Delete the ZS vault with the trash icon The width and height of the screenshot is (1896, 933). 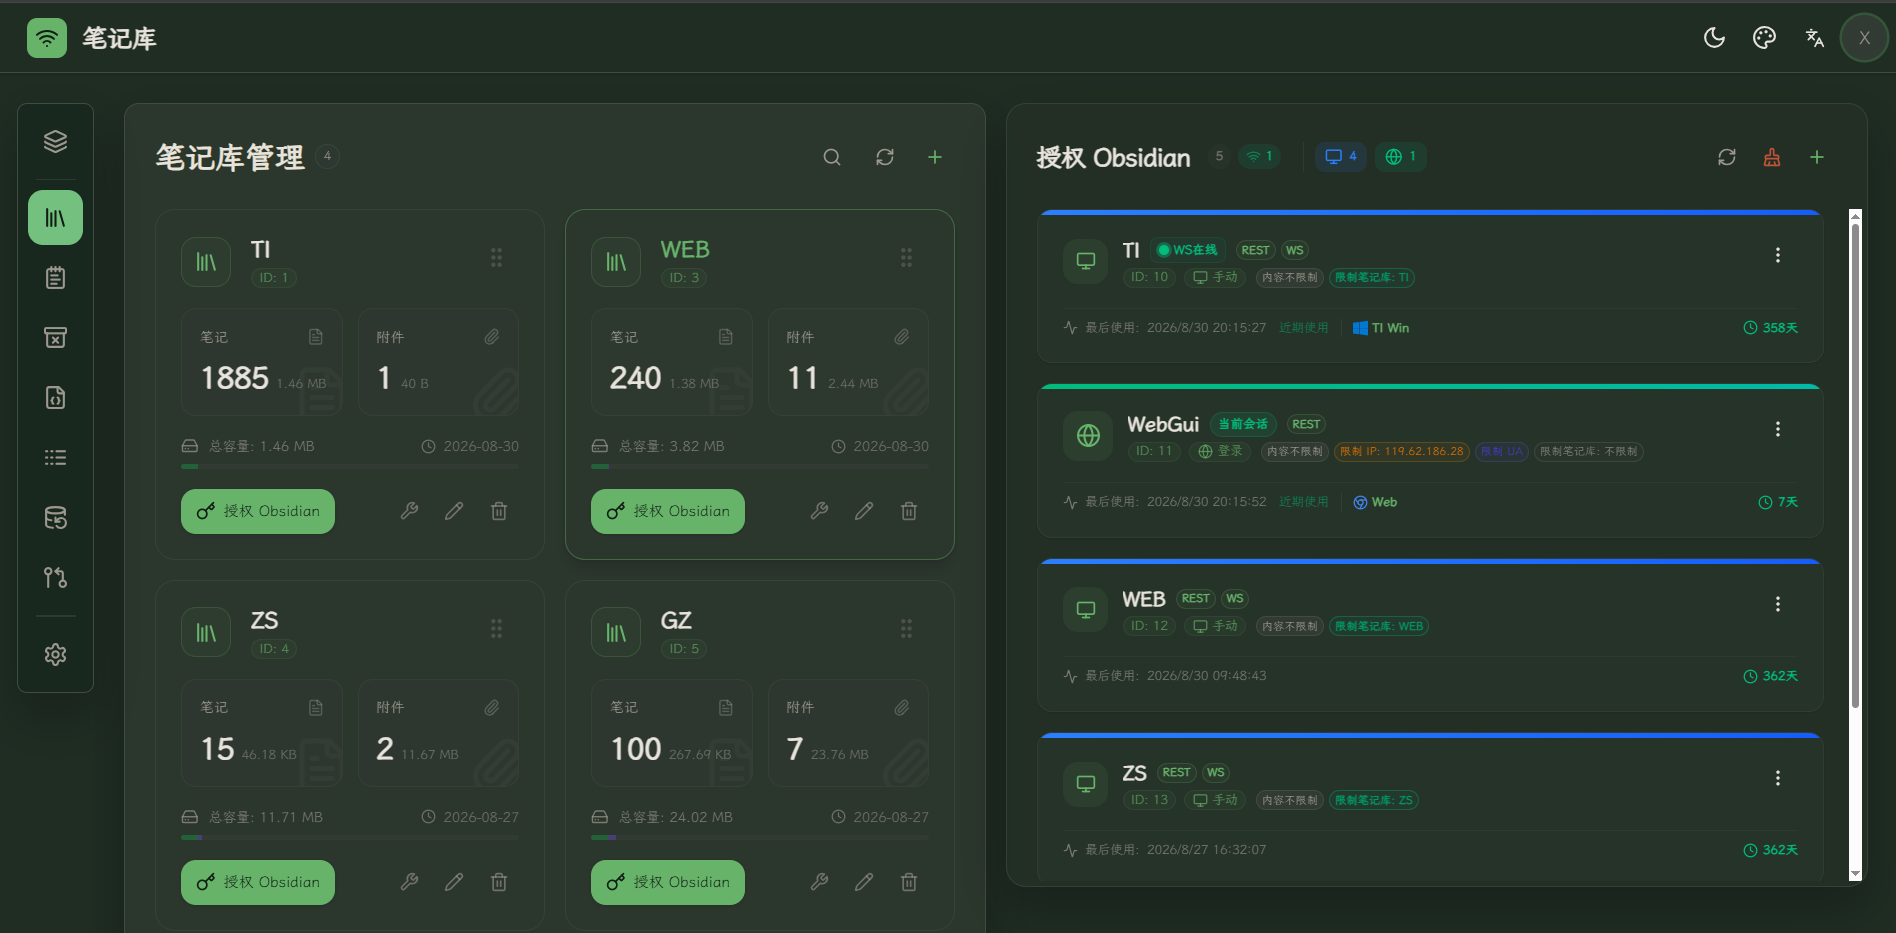(x=499, y=882)
